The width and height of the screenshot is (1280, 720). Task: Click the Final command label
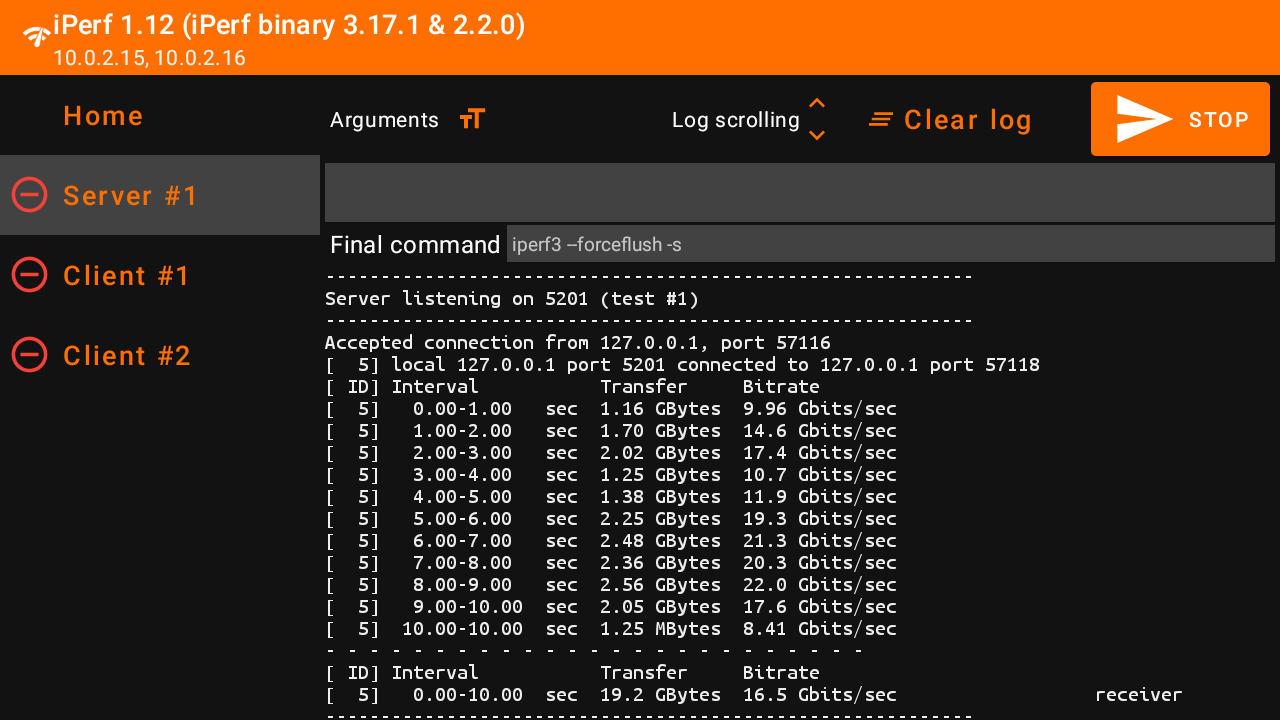tap(415, 245)
